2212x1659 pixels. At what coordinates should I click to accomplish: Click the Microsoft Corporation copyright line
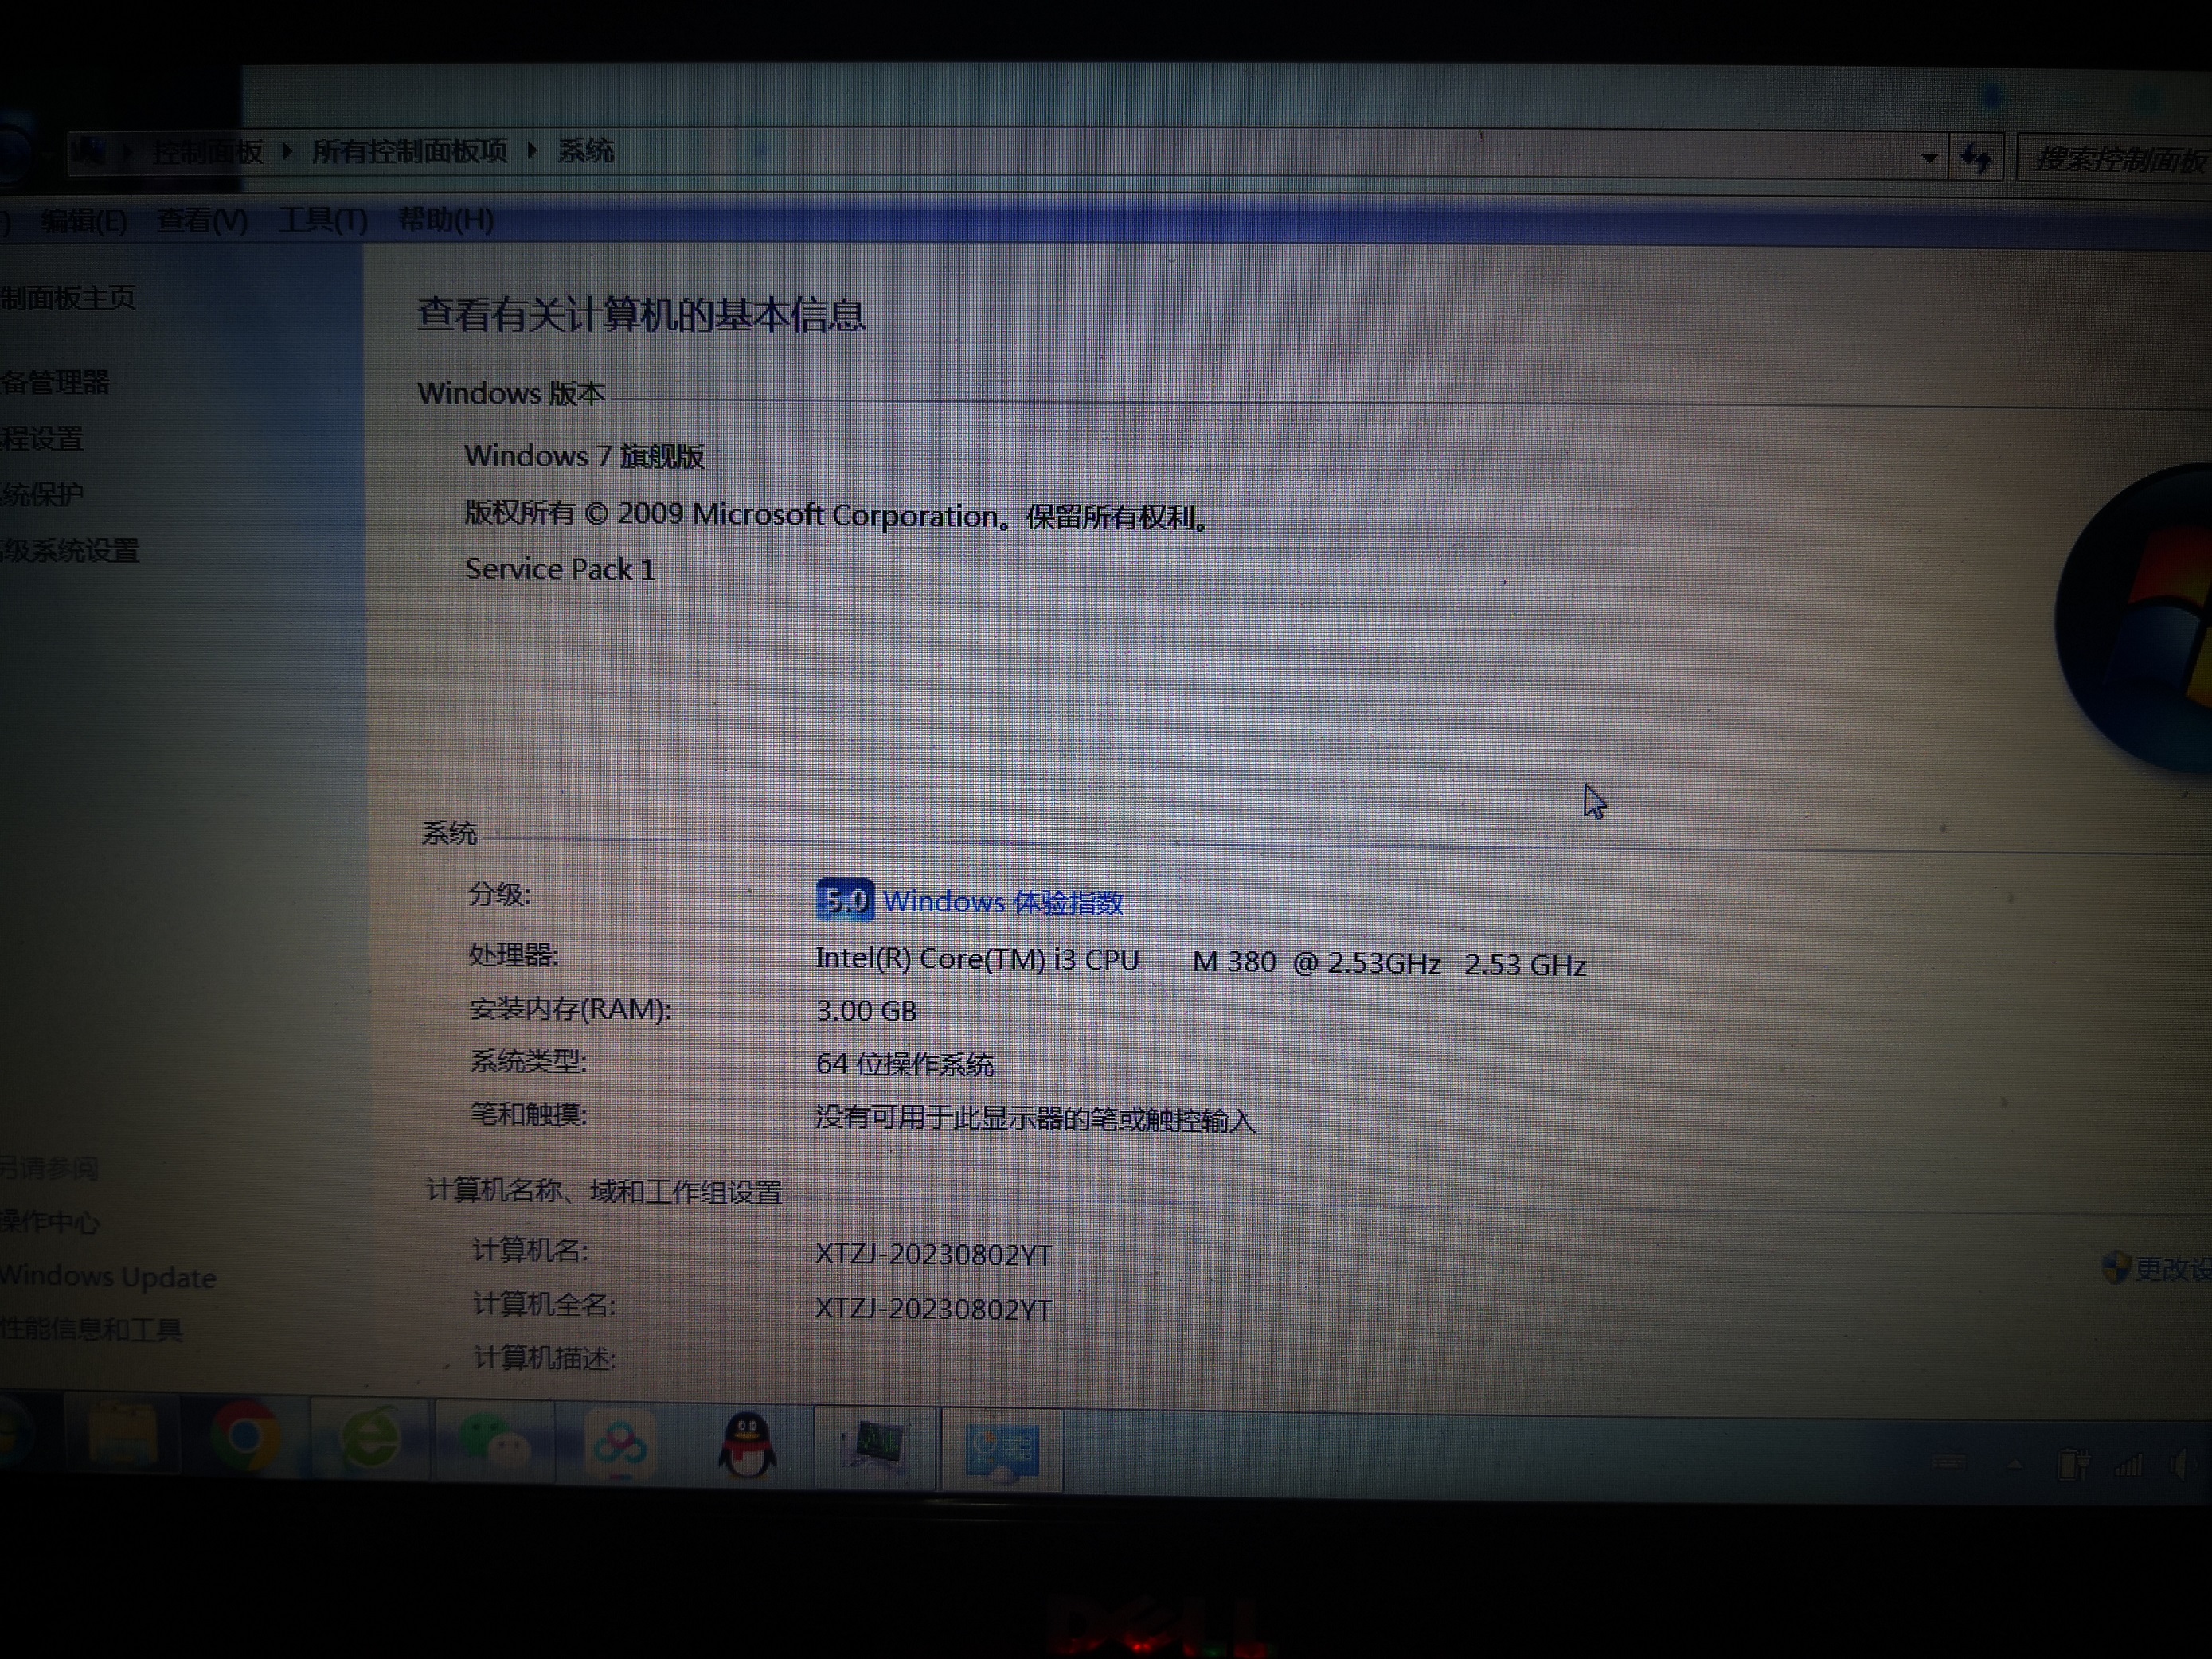tap(839, 515)
